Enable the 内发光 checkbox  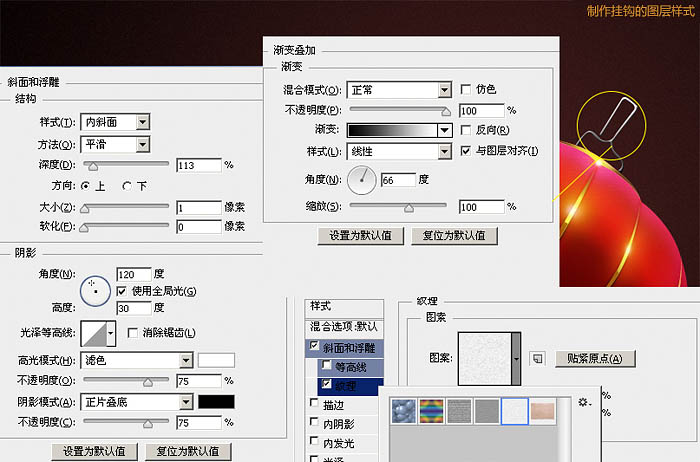point(314,441)
